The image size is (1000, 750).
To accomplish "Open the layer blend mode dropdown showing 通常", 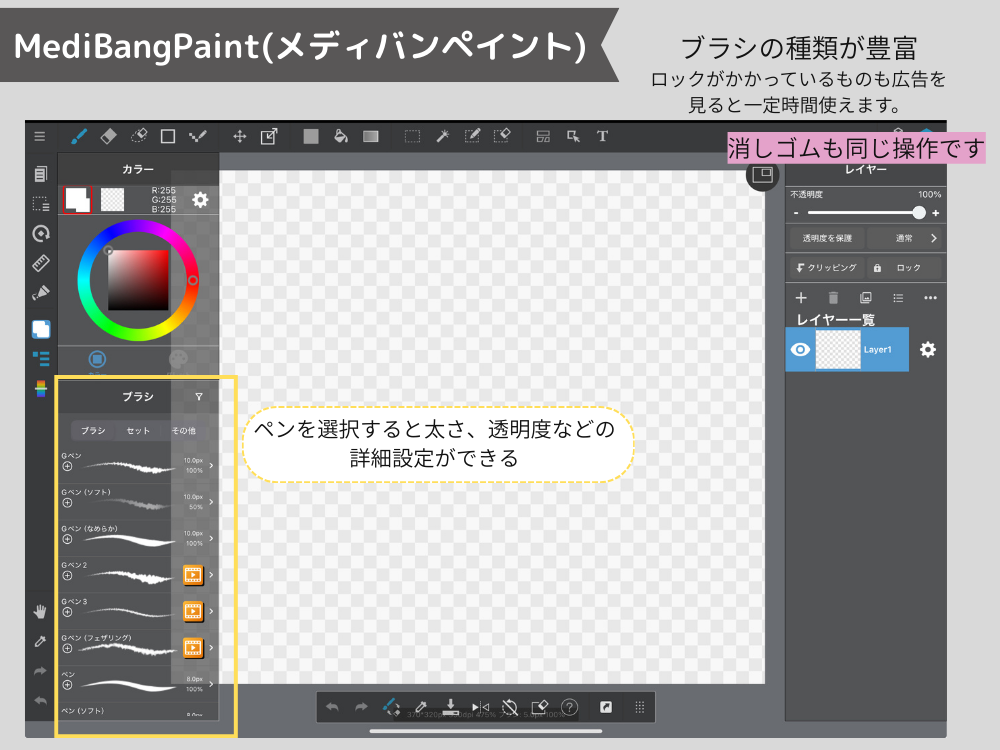I will coord(905,238).
